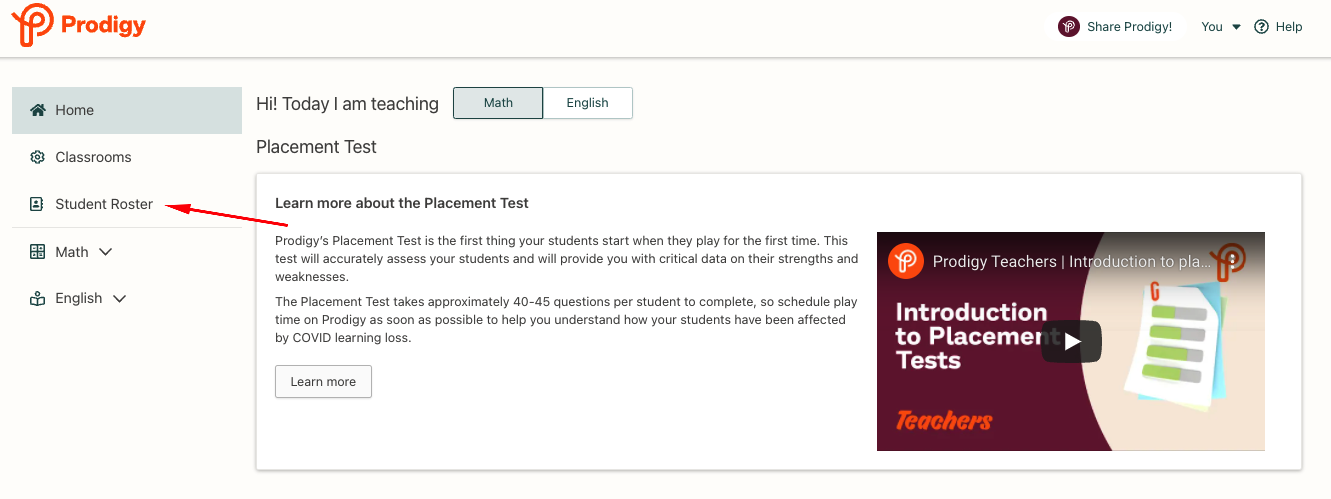Click the Share Prodigy! link

click(1129, 27)
